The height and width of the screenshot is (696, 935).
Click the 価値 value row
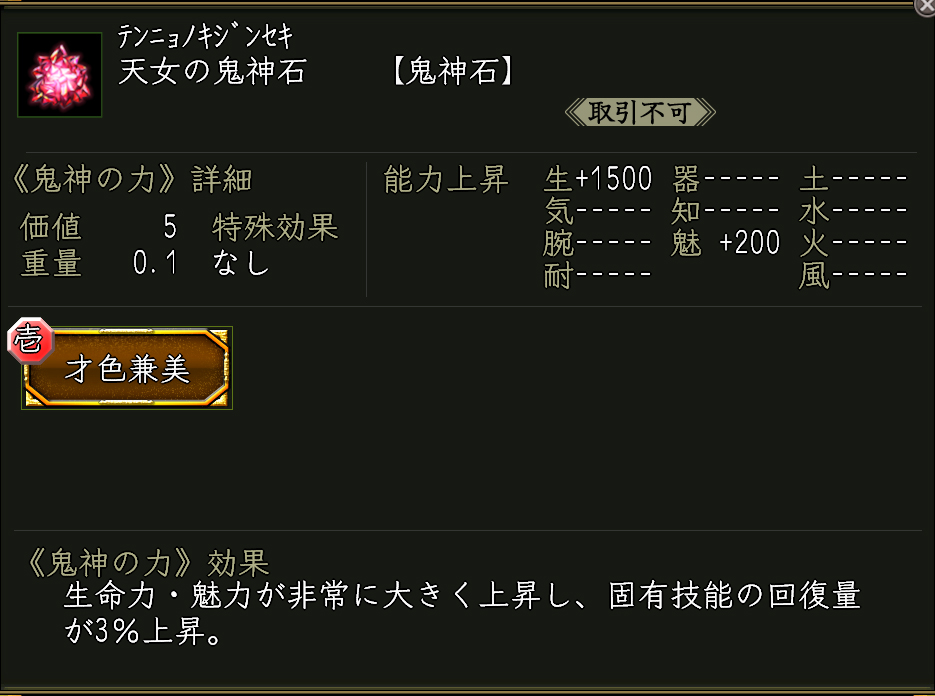99,227
